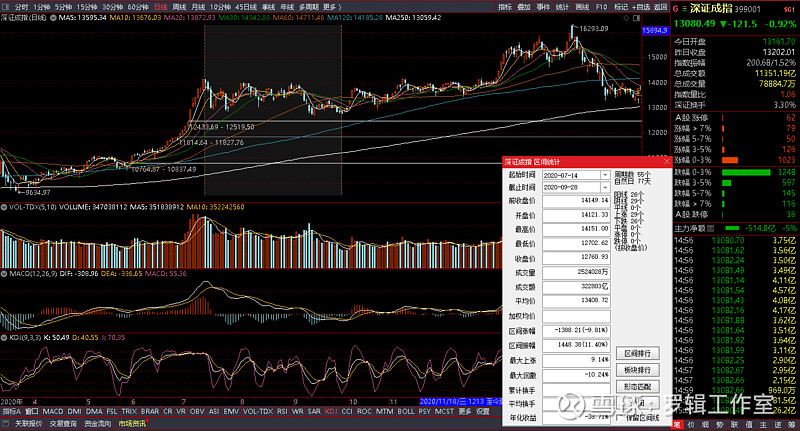The image size is (800, 431).
Task: Expand the 起始时间 date dropdown
Action: click(605, 174)
